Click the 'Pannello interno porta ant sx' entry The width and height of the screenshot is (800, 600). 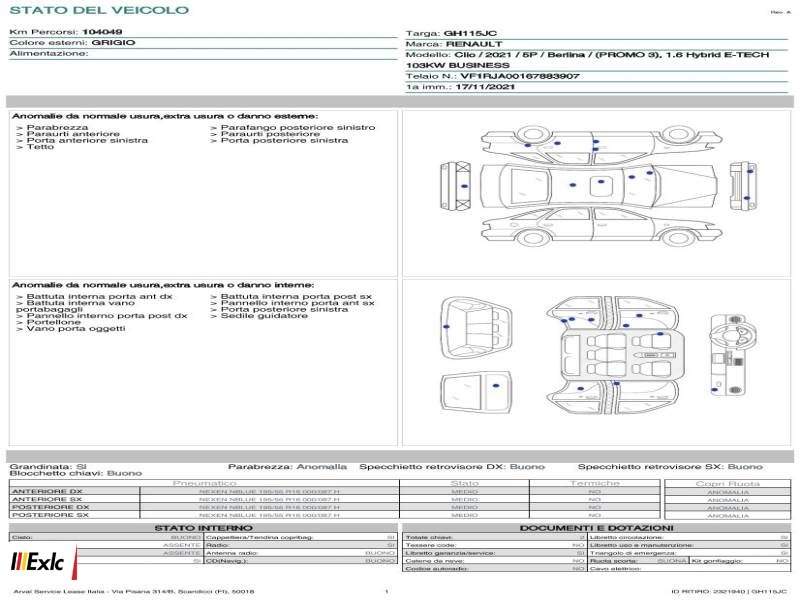(297, 303)
